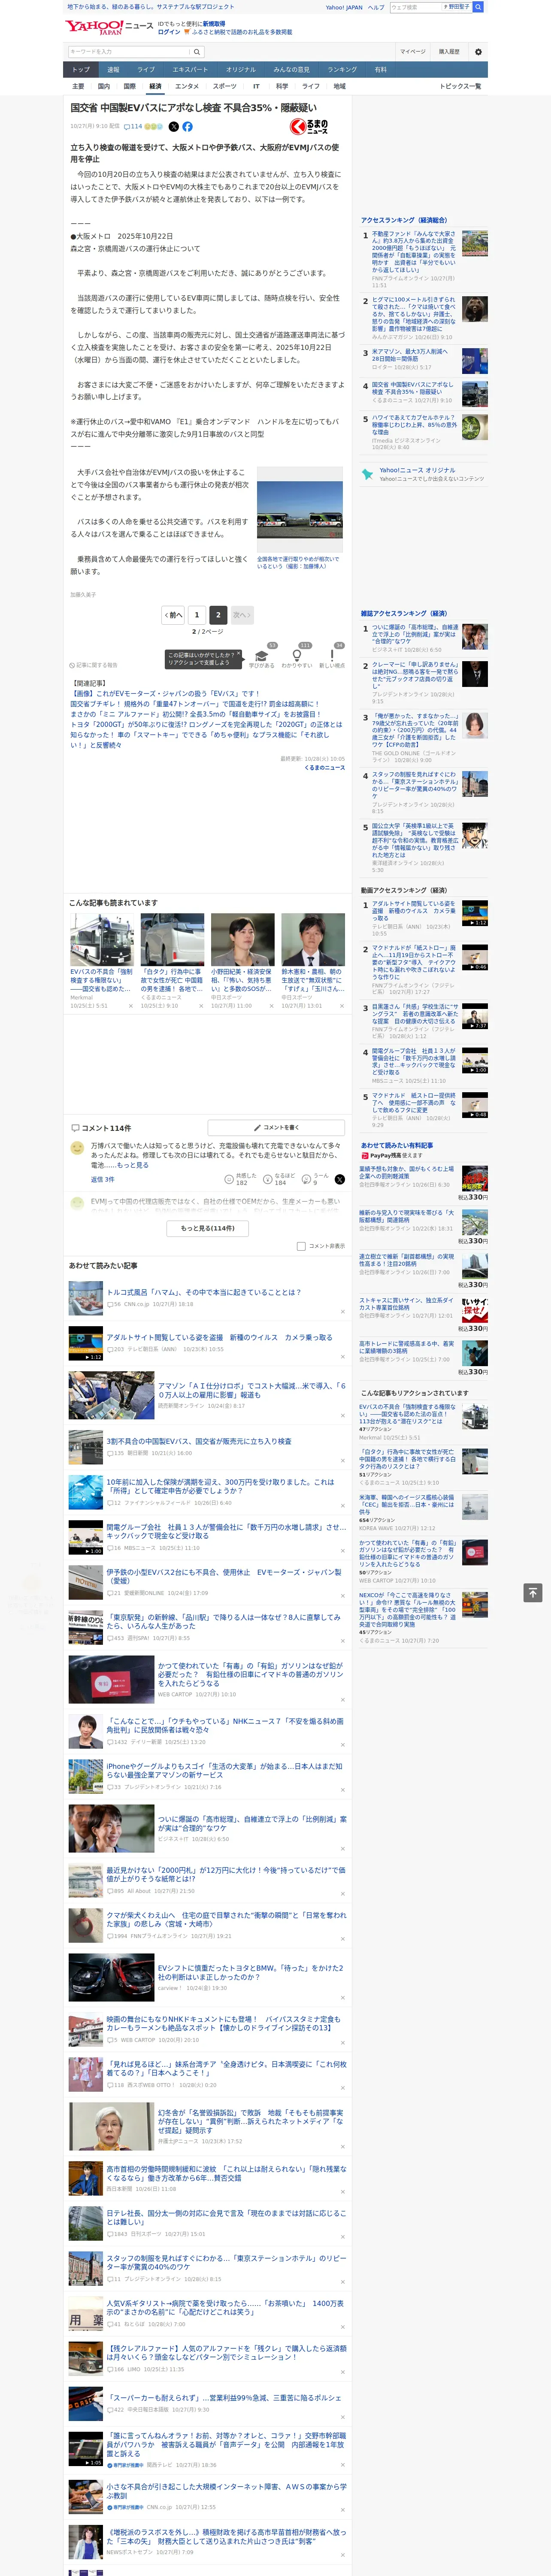Open the 不動産ファンド「みんなで大家さん」 ranking article
This screenshot has height=2576, width=551.
(415, 252)
